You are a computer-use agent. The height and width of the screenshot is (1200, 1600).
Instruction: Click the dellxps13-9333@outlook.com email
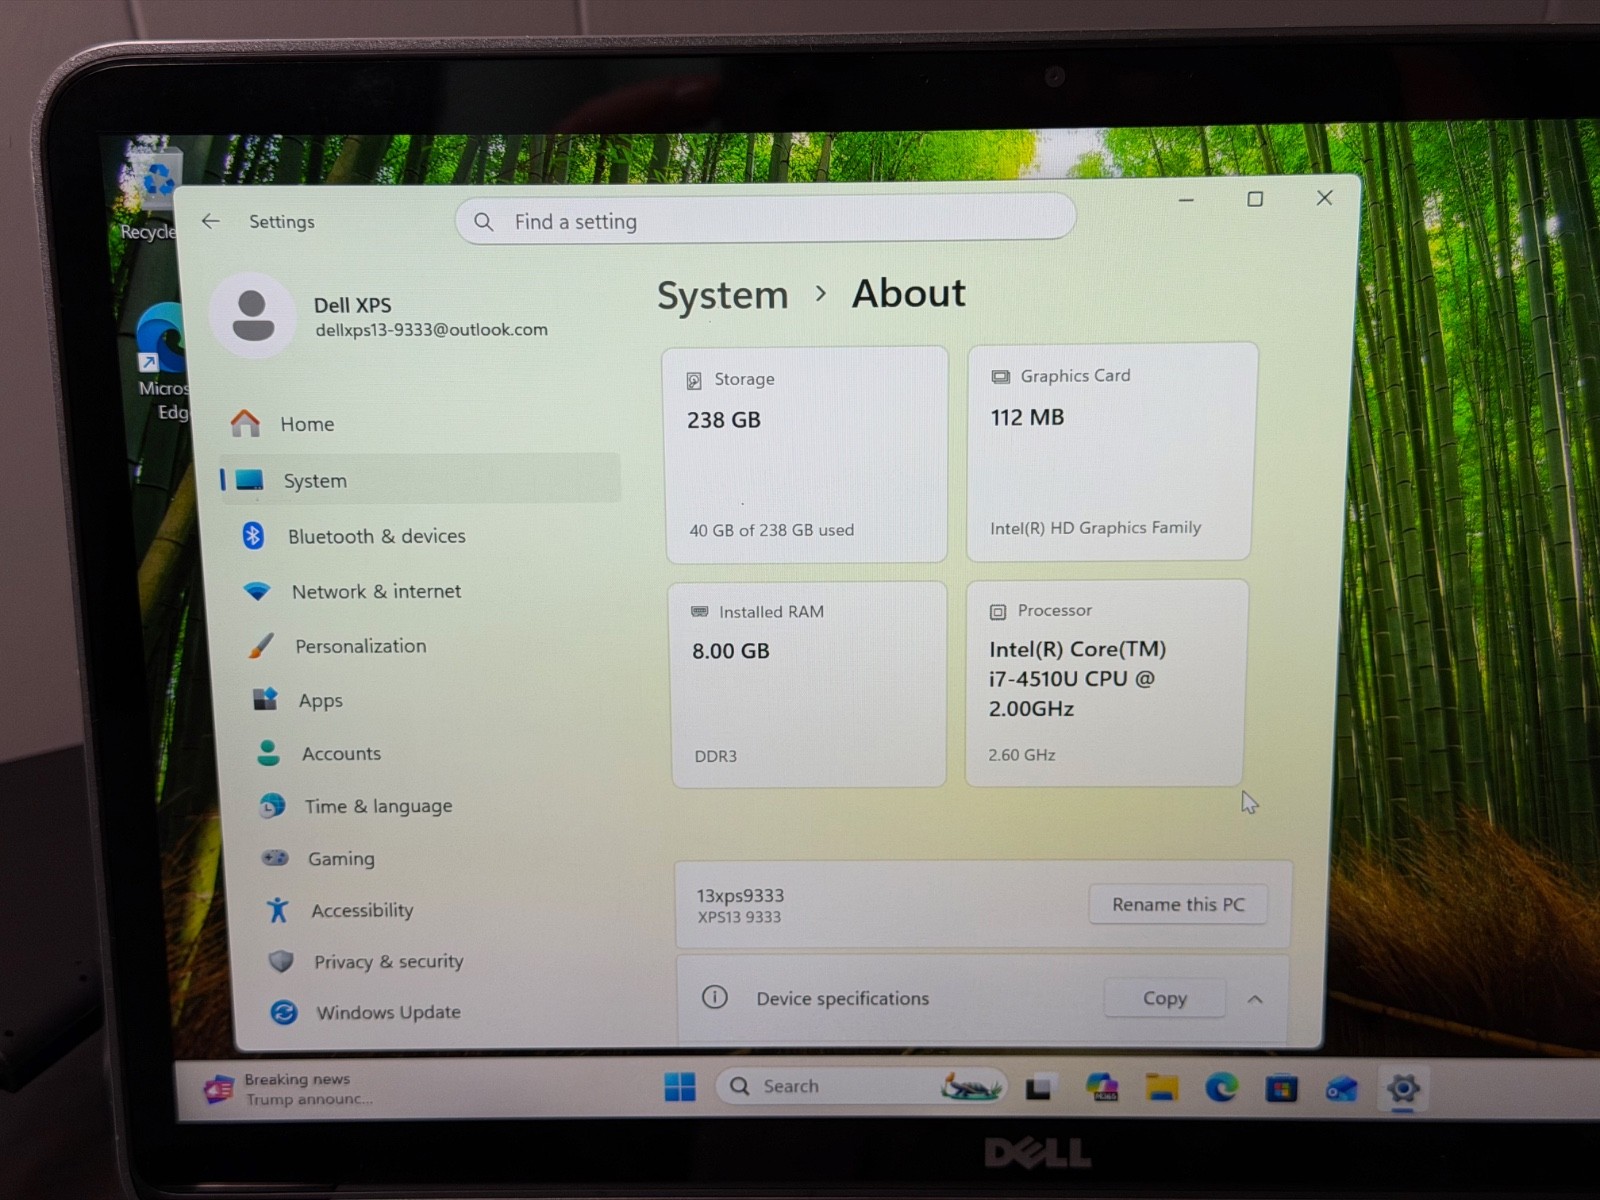431,329
